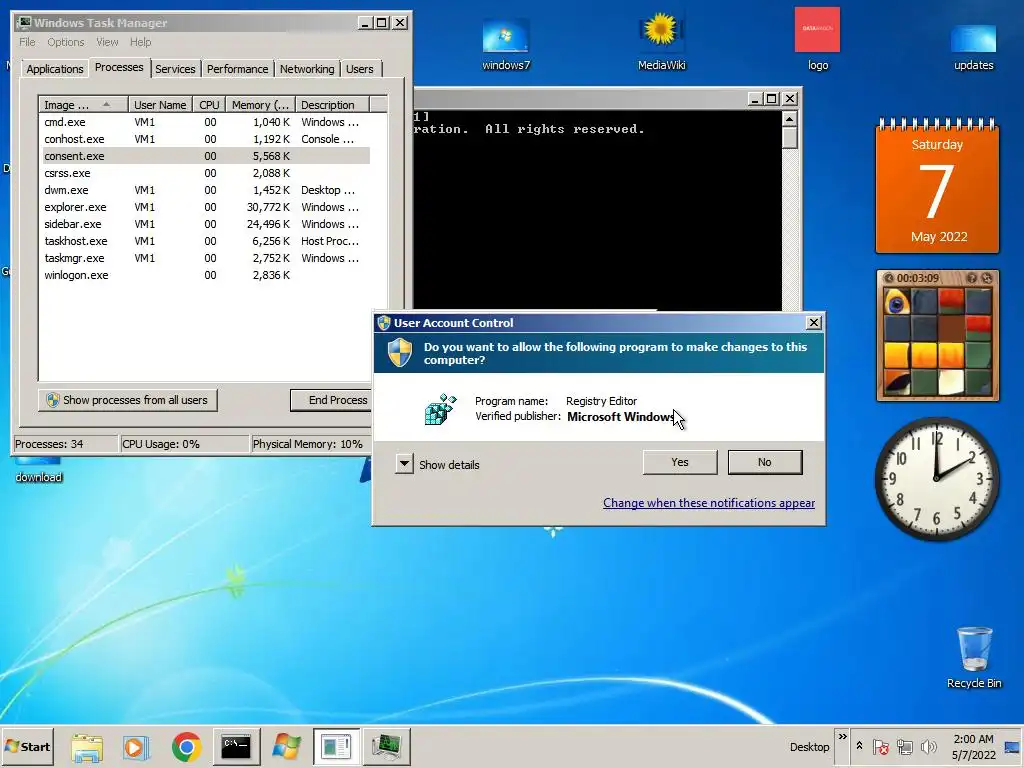Open the windows7 desktop icon
The image size is (1024, 768).
(x=505, y=43)
